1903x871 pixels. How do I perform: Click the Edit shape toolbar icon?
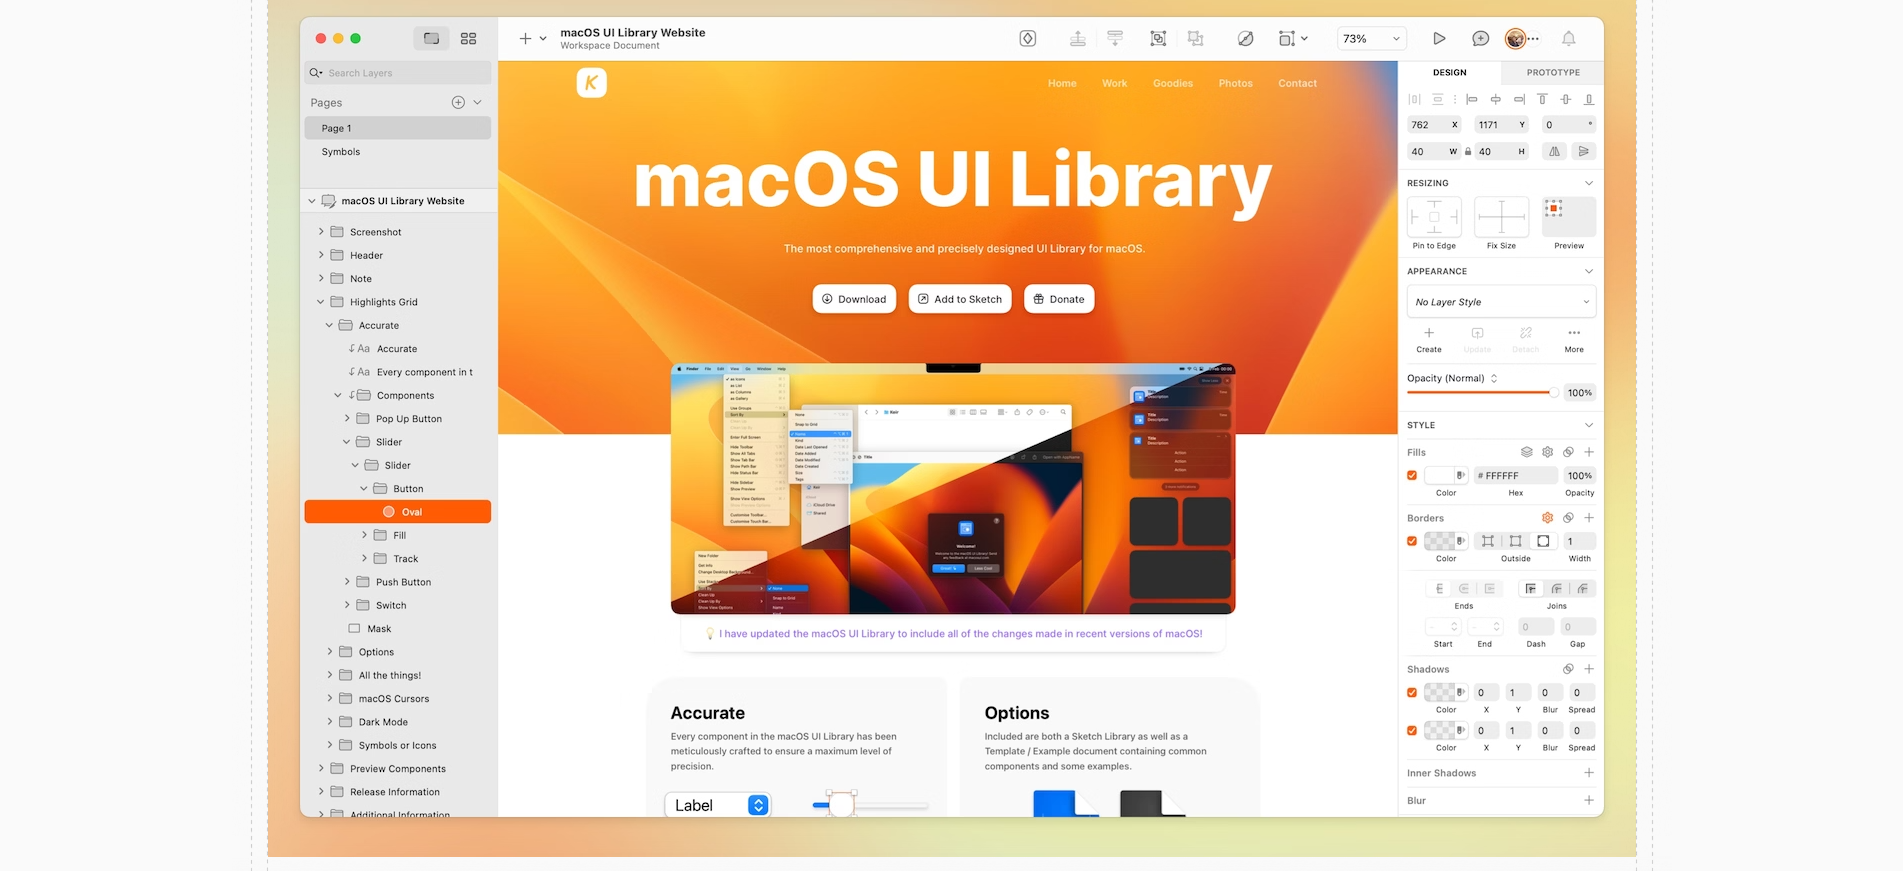click(1245, 38)
